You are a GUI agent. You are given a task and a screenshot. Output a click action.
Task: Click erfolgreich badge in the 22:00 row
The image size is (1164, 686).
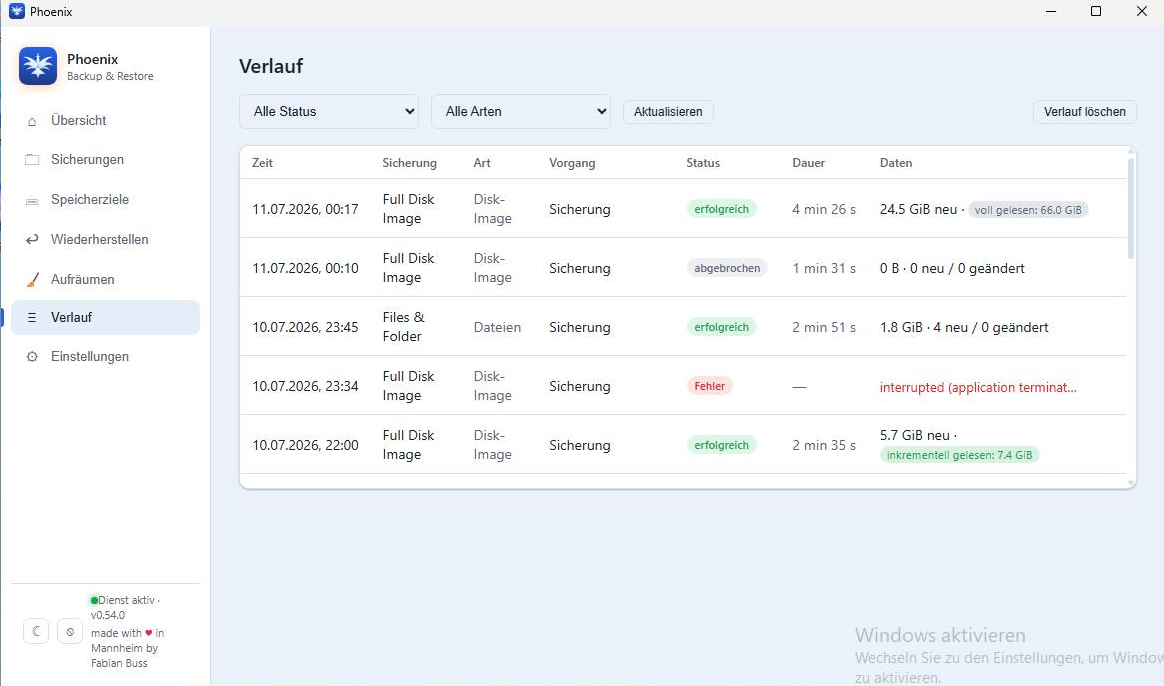[x=722, y=445]
